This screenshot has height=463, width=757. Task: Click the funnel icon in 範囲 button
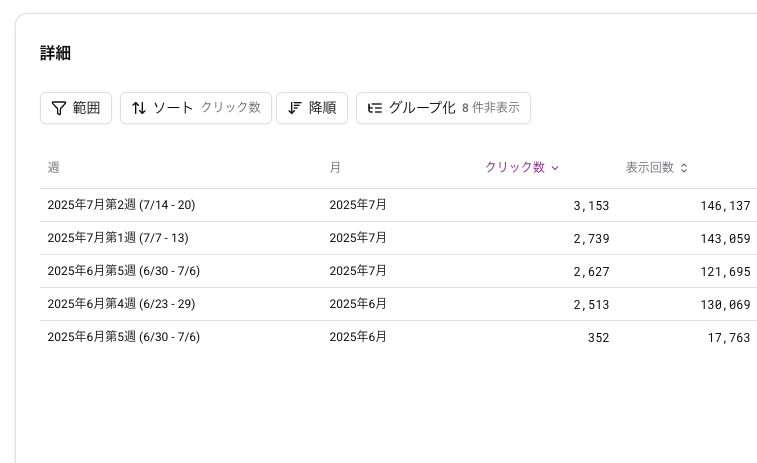pos(58,108)
